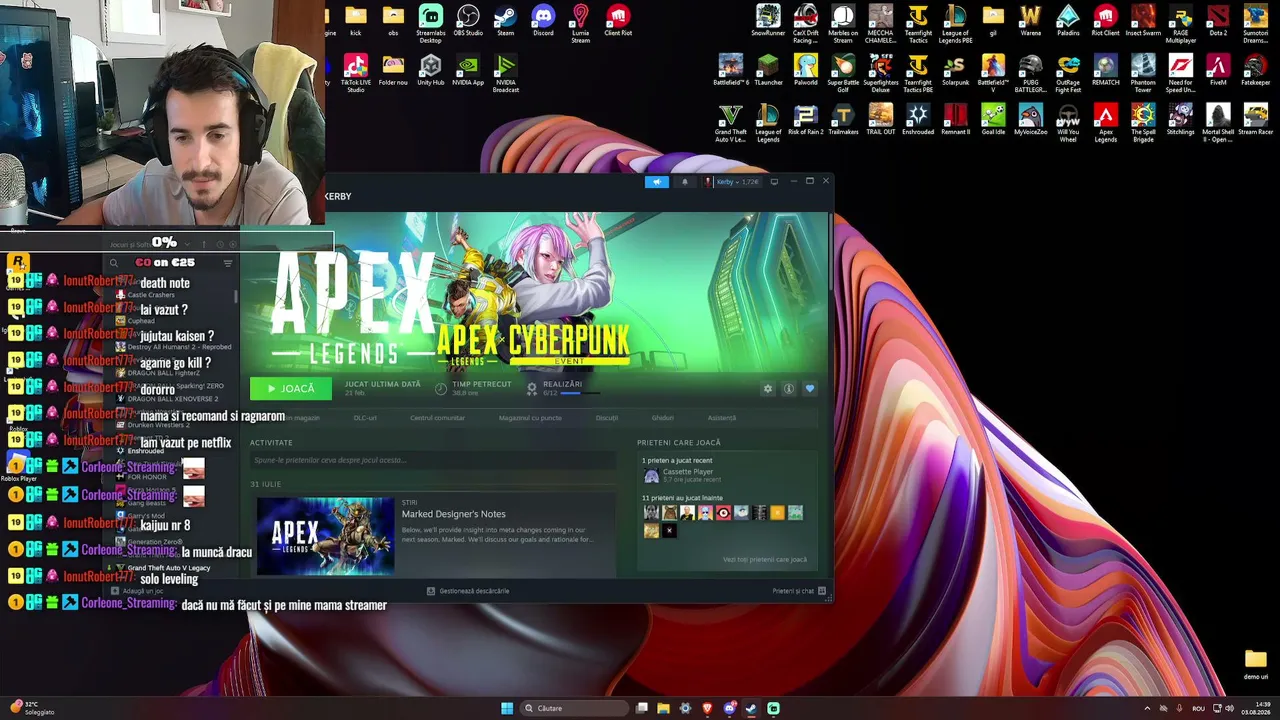Click the activity status input field
This screenshot has height=720, width=1280.
[433, 460]
